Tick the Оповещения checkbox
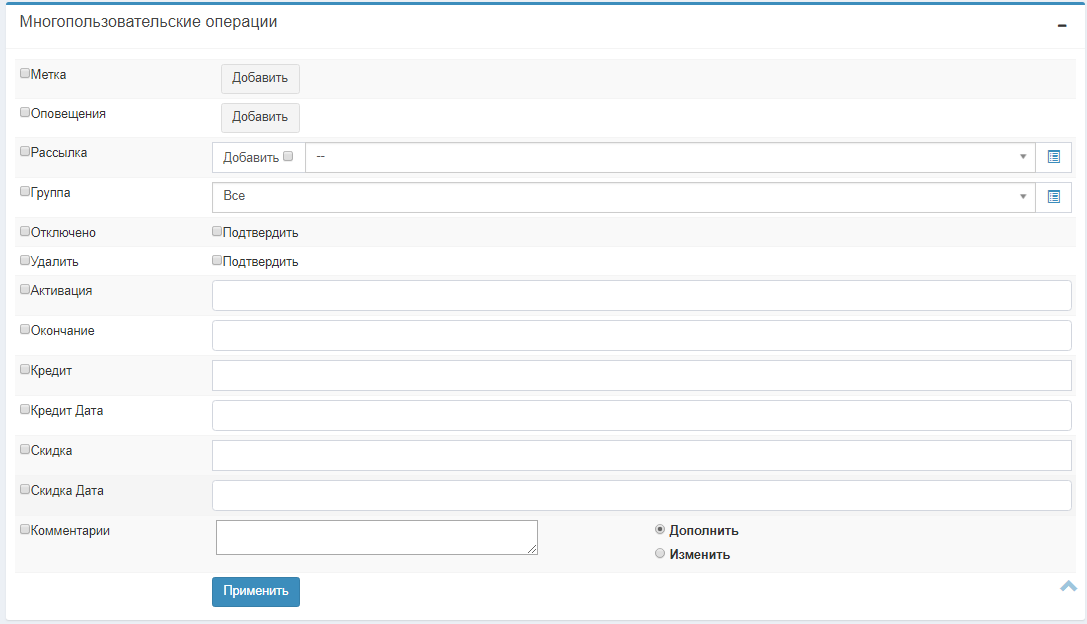 [25, 113]
